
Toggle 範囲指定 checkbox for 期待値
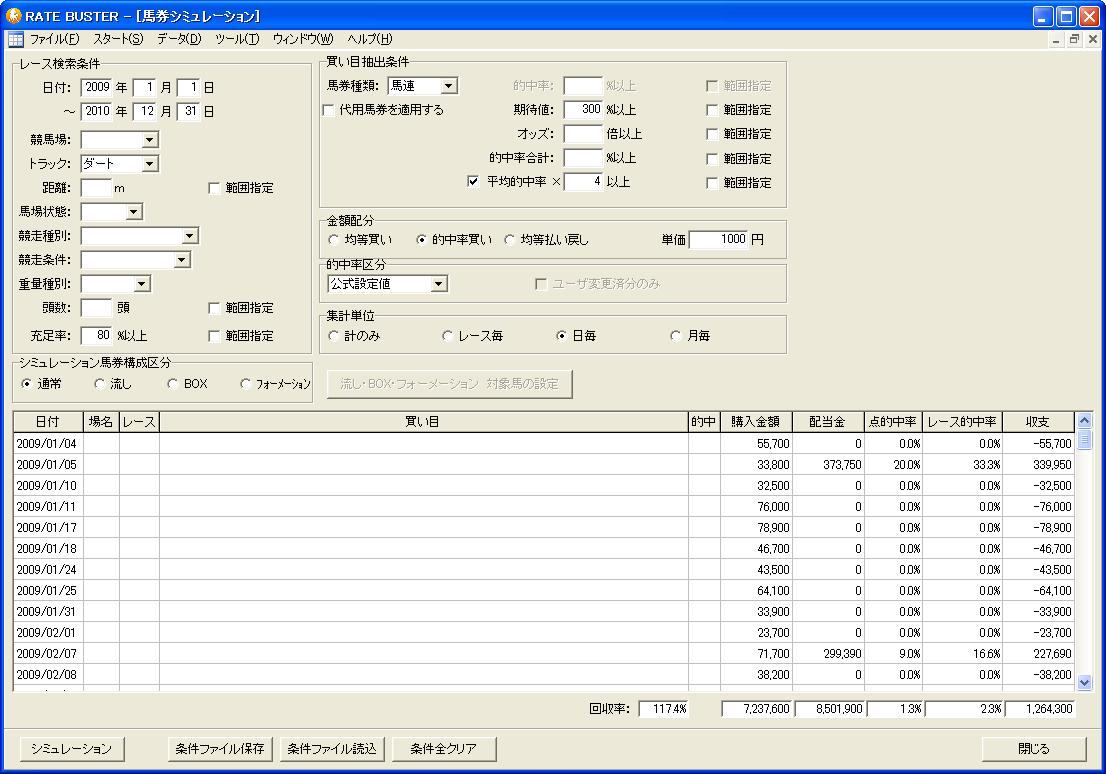pos(712,110)
